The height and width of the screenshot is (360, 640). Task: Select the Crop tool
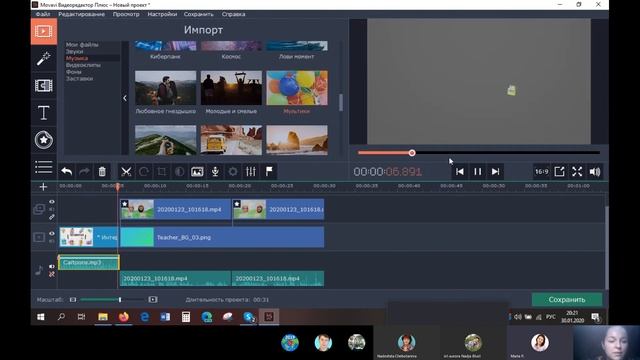click(x=162, y=171)
